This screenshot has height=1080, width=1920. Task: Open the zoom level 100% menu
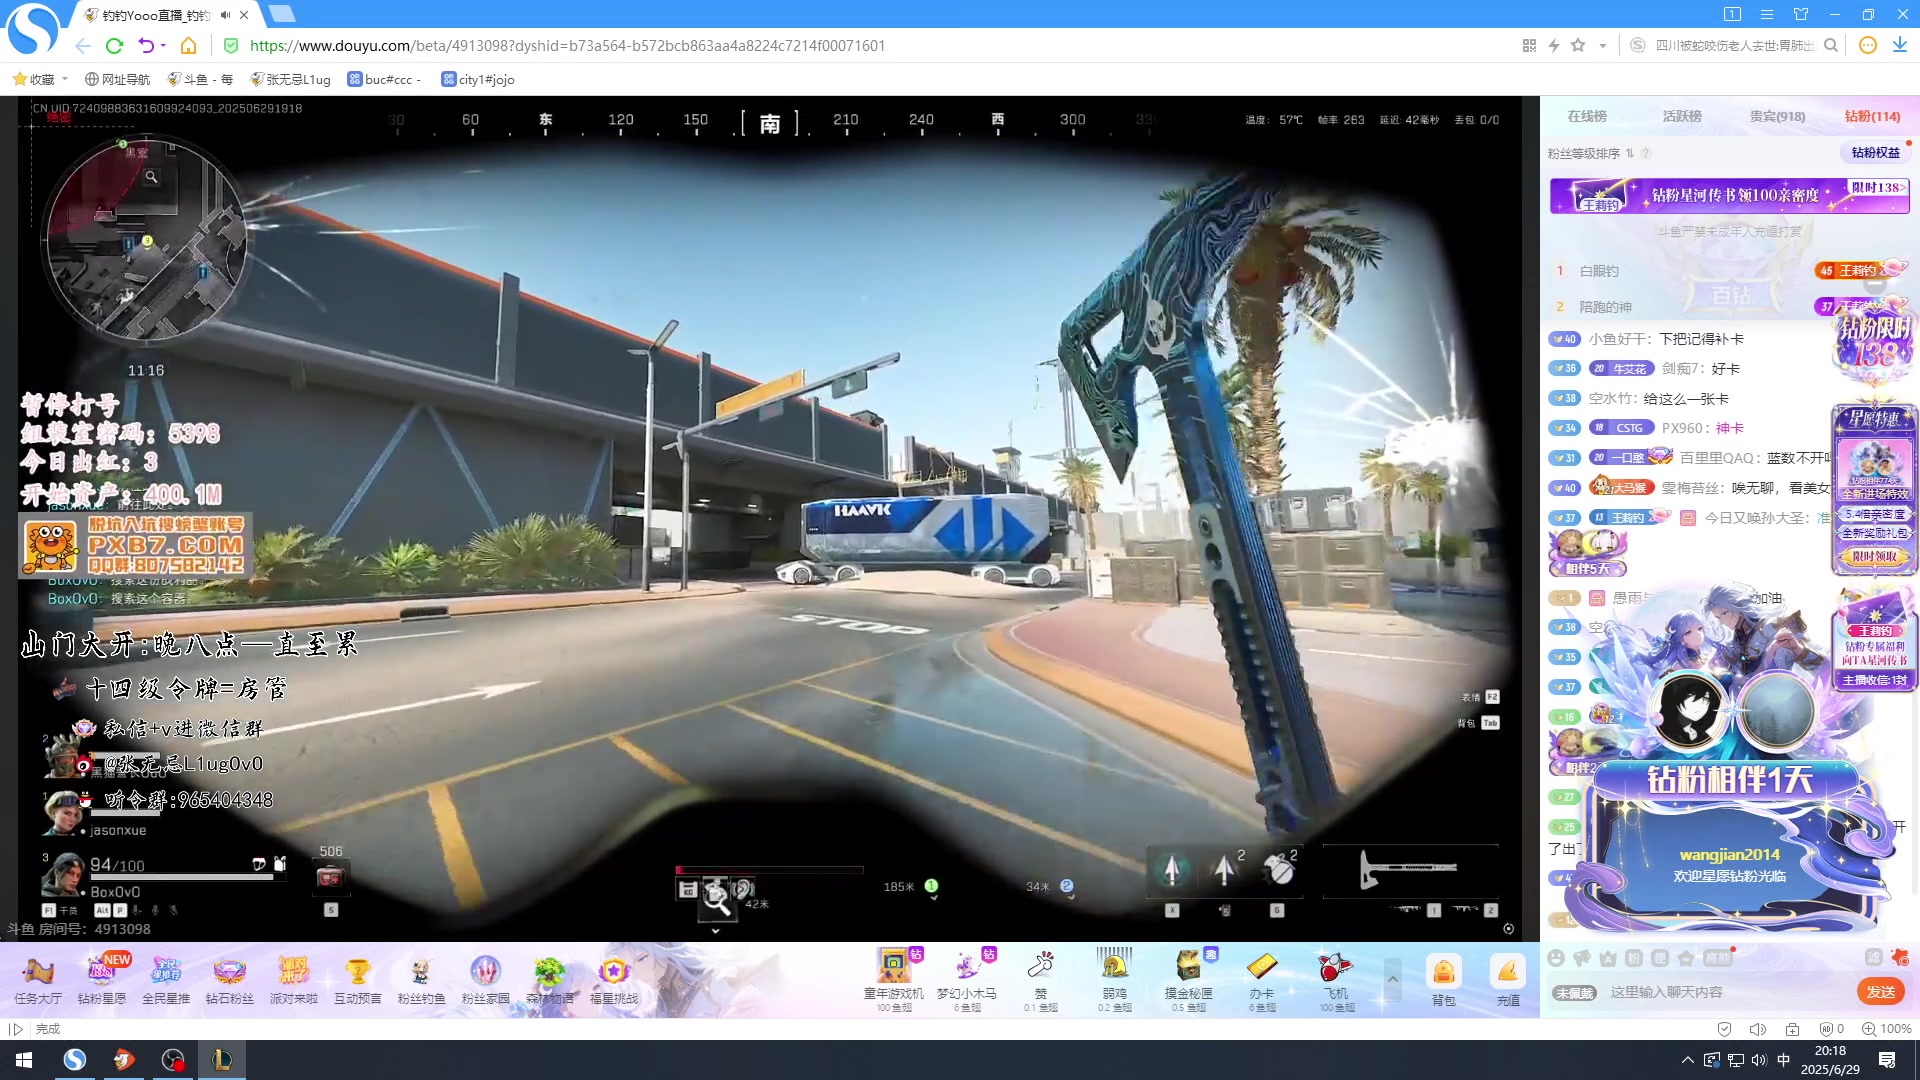pos(1887,1029)
